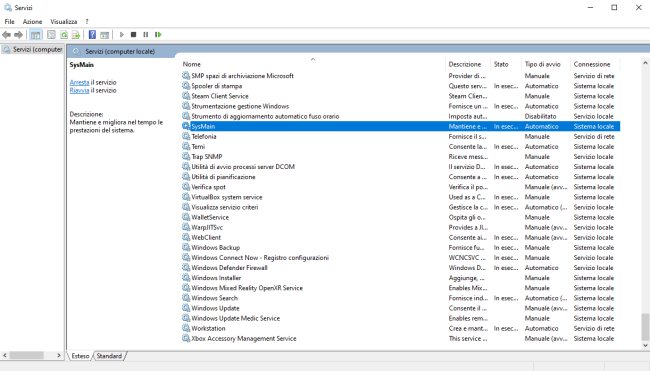Click the Back arrow toolbar icon
650x371 pixels.
pyautogui.click(x=6, y=35)
